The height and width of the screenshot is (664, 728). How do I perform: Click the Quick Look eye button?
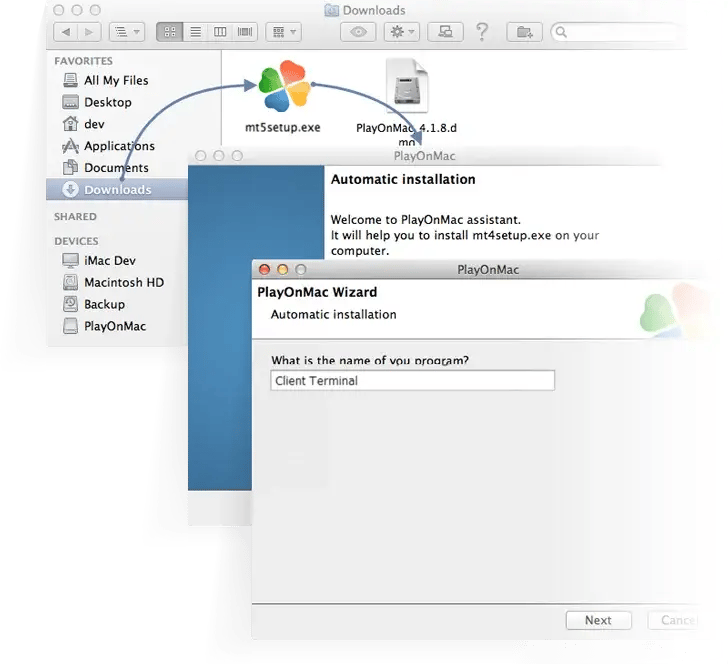tap(358, 32)
